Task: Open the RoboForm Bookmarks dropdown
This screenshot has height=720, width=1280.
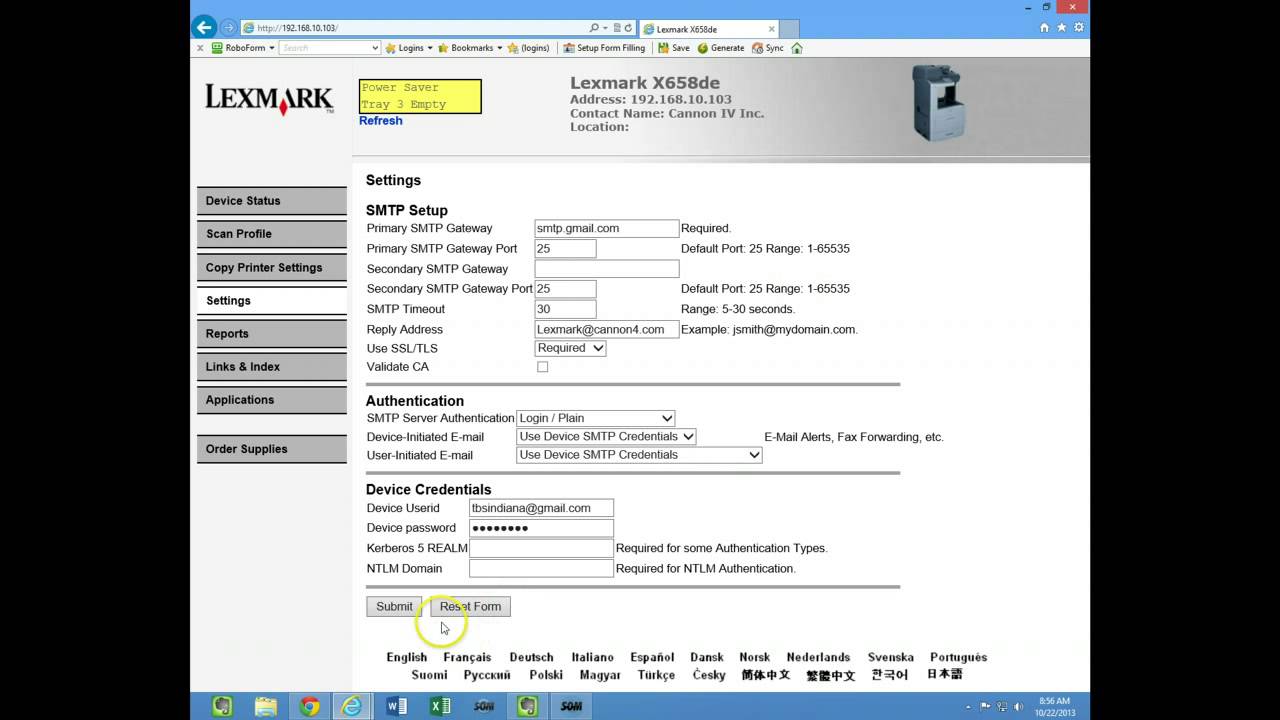Action: 471,48
